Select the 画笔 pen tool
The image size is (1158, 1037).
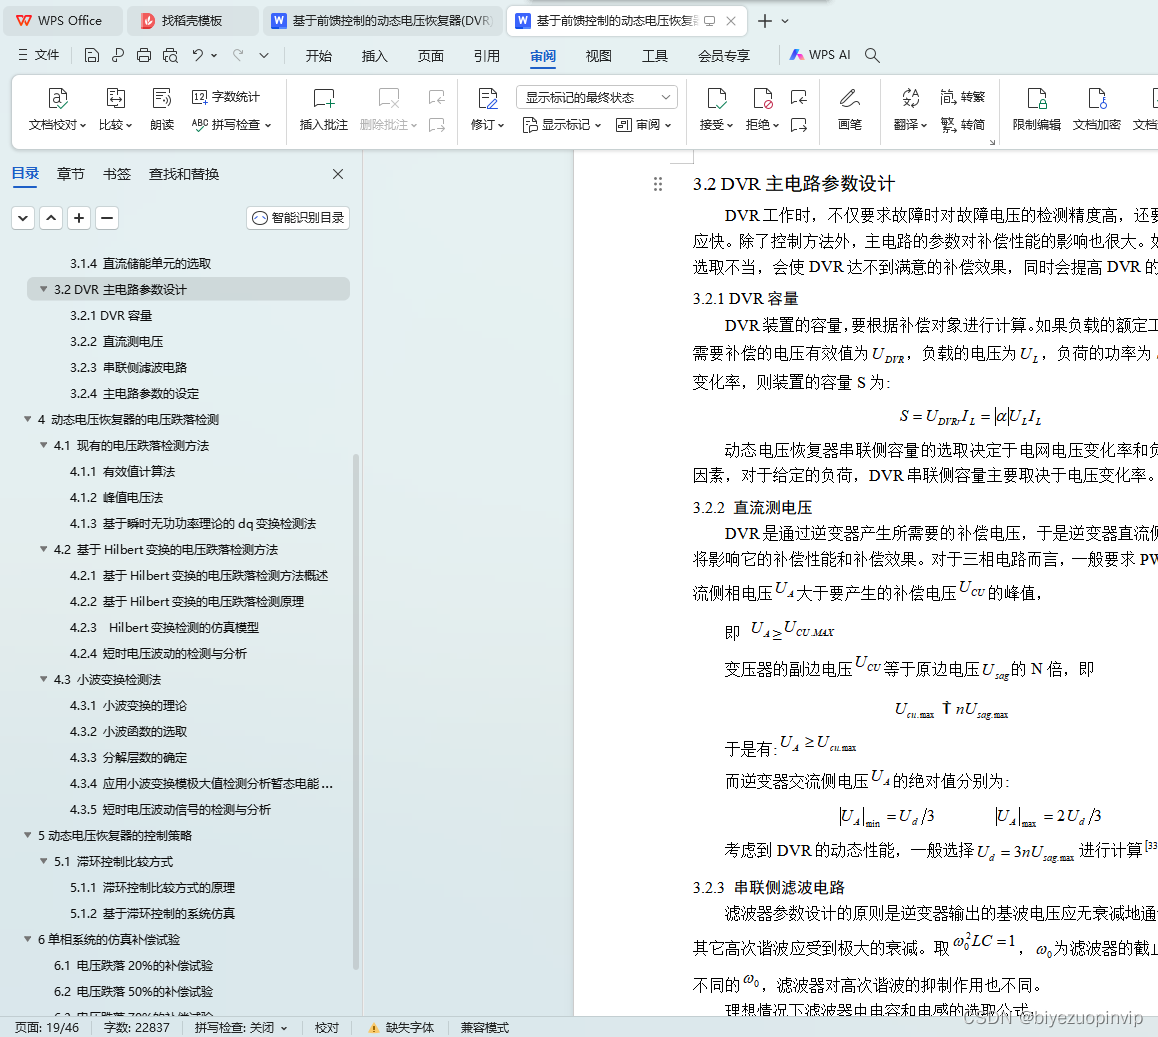tap(850, 109)
